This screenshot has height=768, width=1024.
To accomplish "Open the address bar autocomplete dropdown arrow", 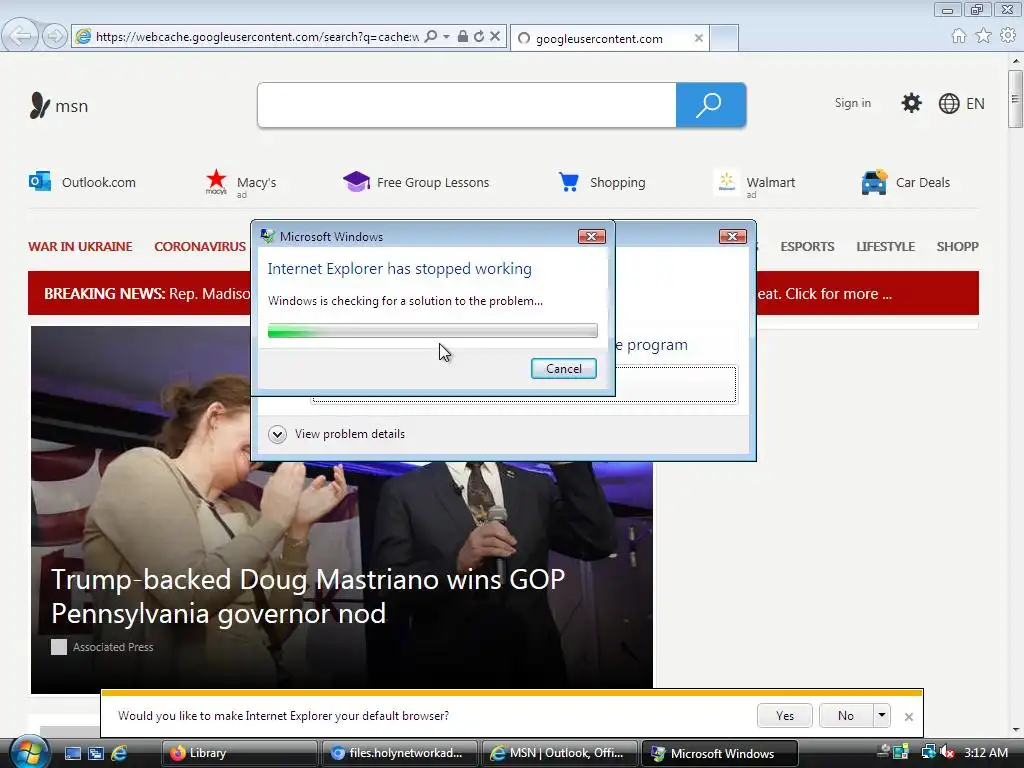I will click(446, 37).
